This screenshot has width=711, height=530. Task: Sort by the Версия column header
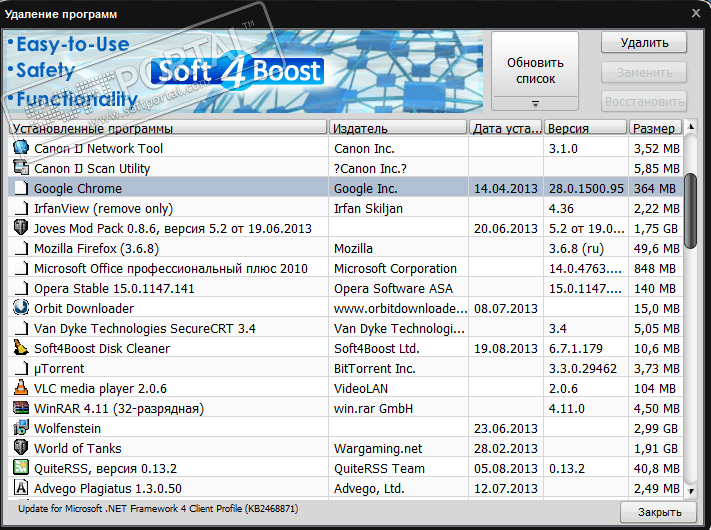585,128
